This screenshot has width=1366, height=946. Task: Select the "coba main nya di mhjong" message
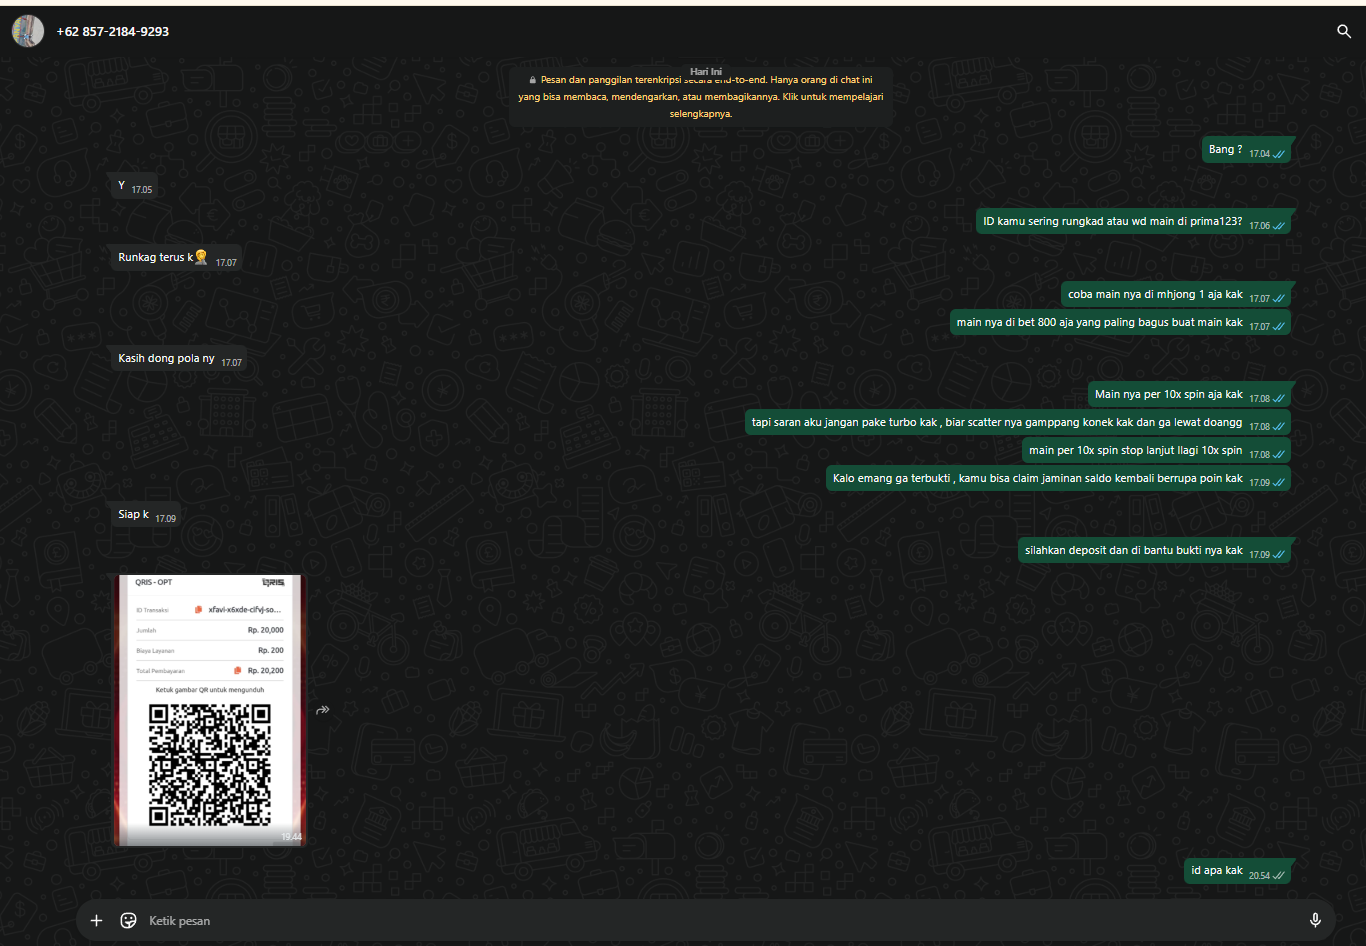pyautogui.click(x=1177, y=295)
